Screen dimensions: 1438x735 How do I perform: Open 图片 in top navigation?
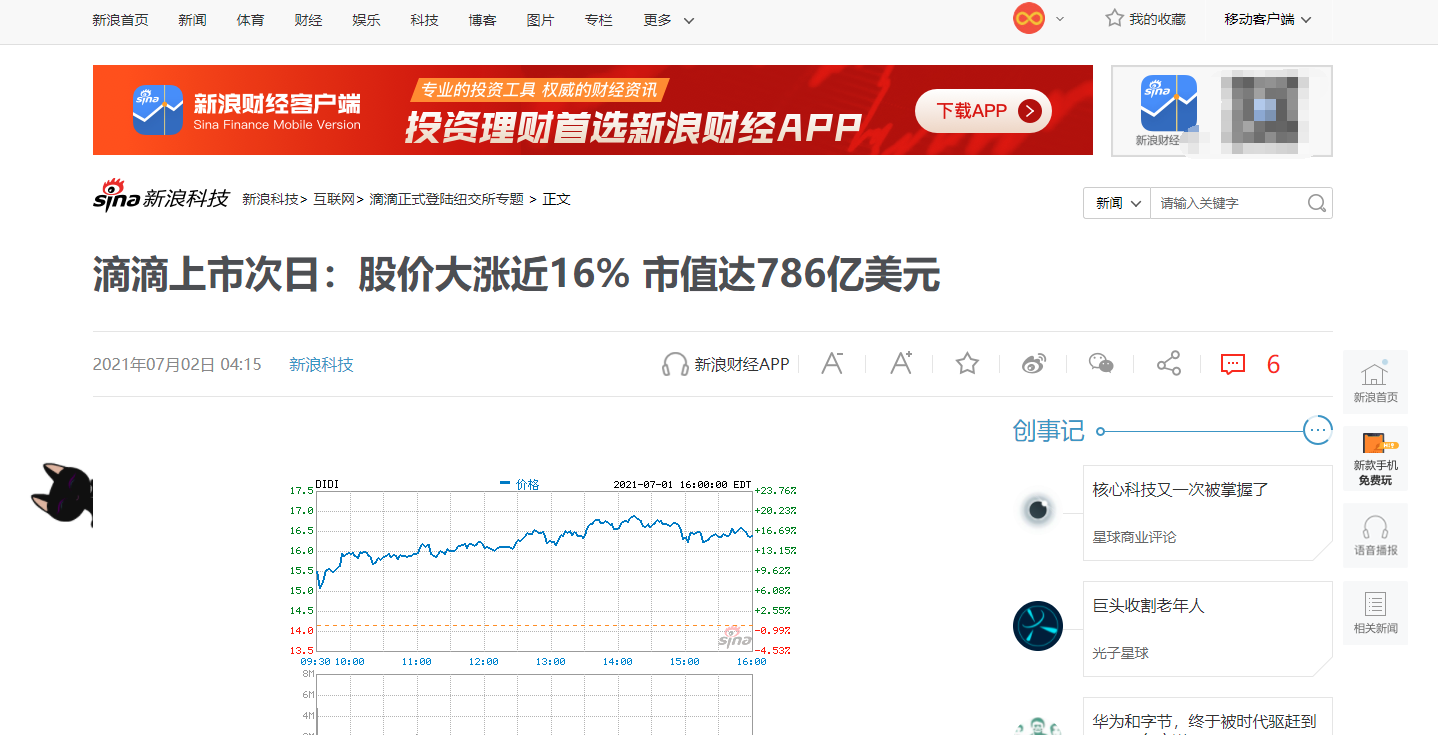540,20
